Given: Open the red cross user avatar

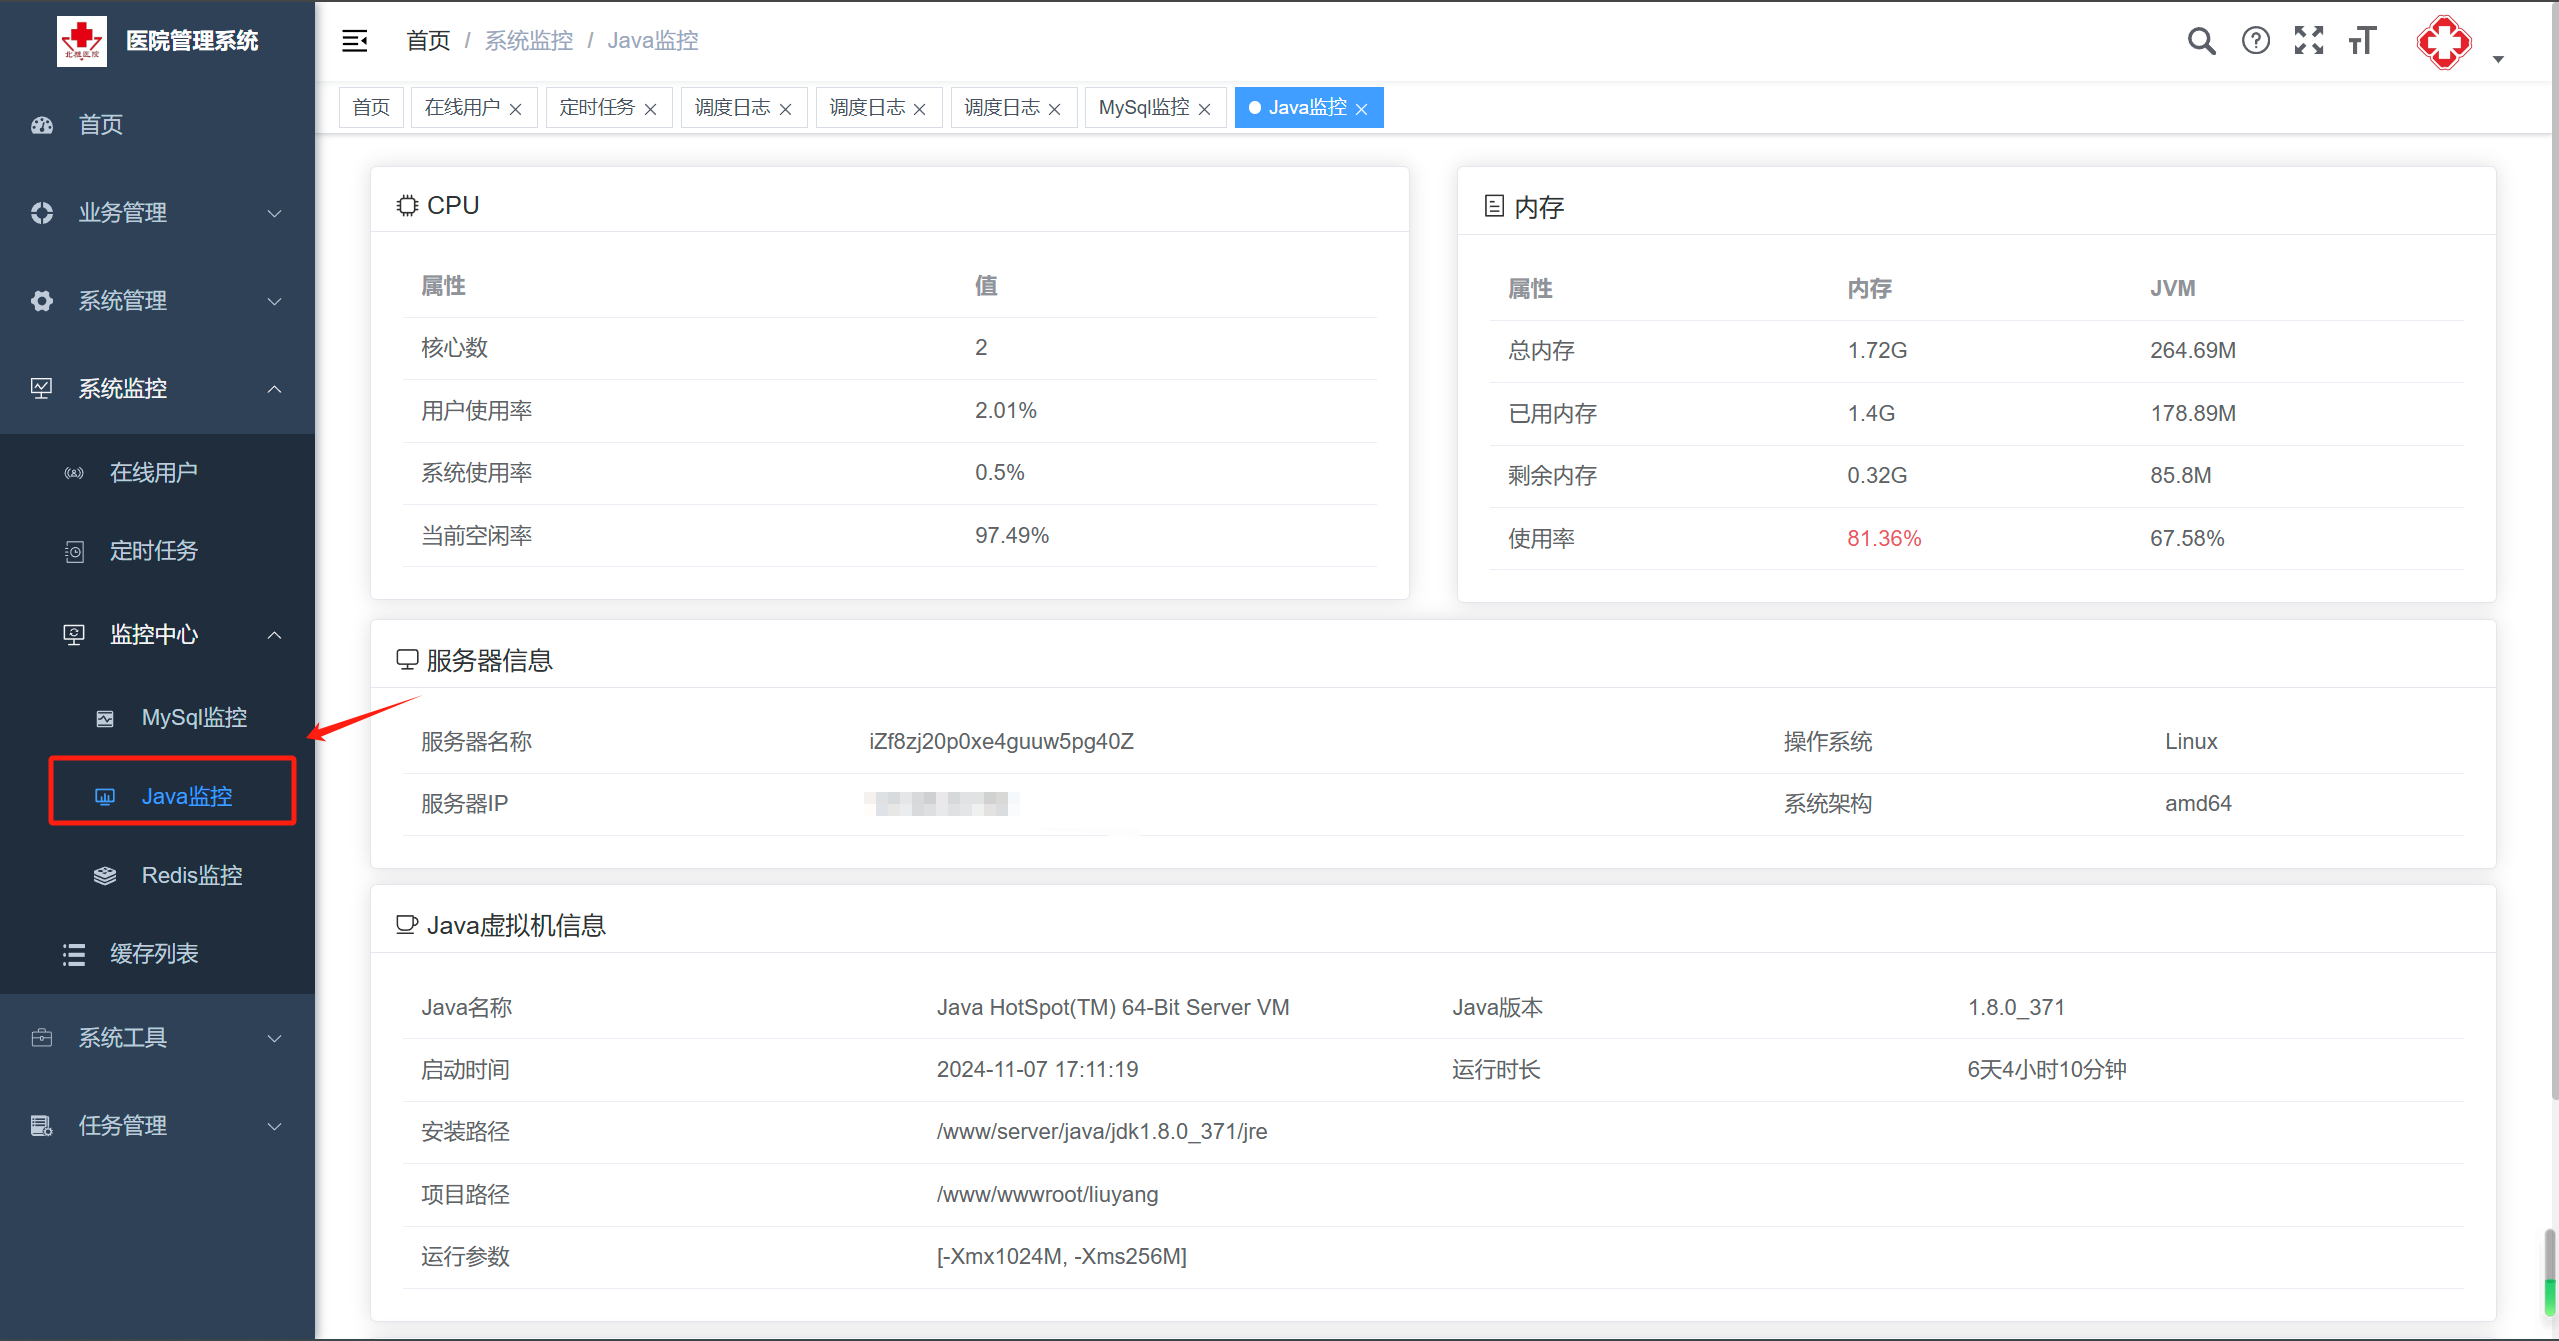Looking at the screenshot, I should (x=2443, y=42).
